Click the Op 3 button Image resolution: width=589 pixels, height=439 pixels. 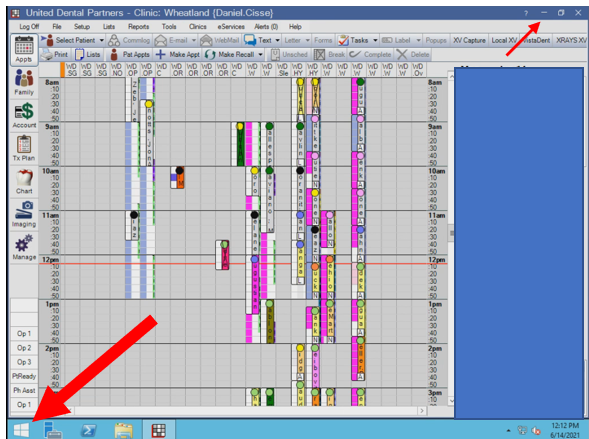pyautogui.click(x=24, y=362)
